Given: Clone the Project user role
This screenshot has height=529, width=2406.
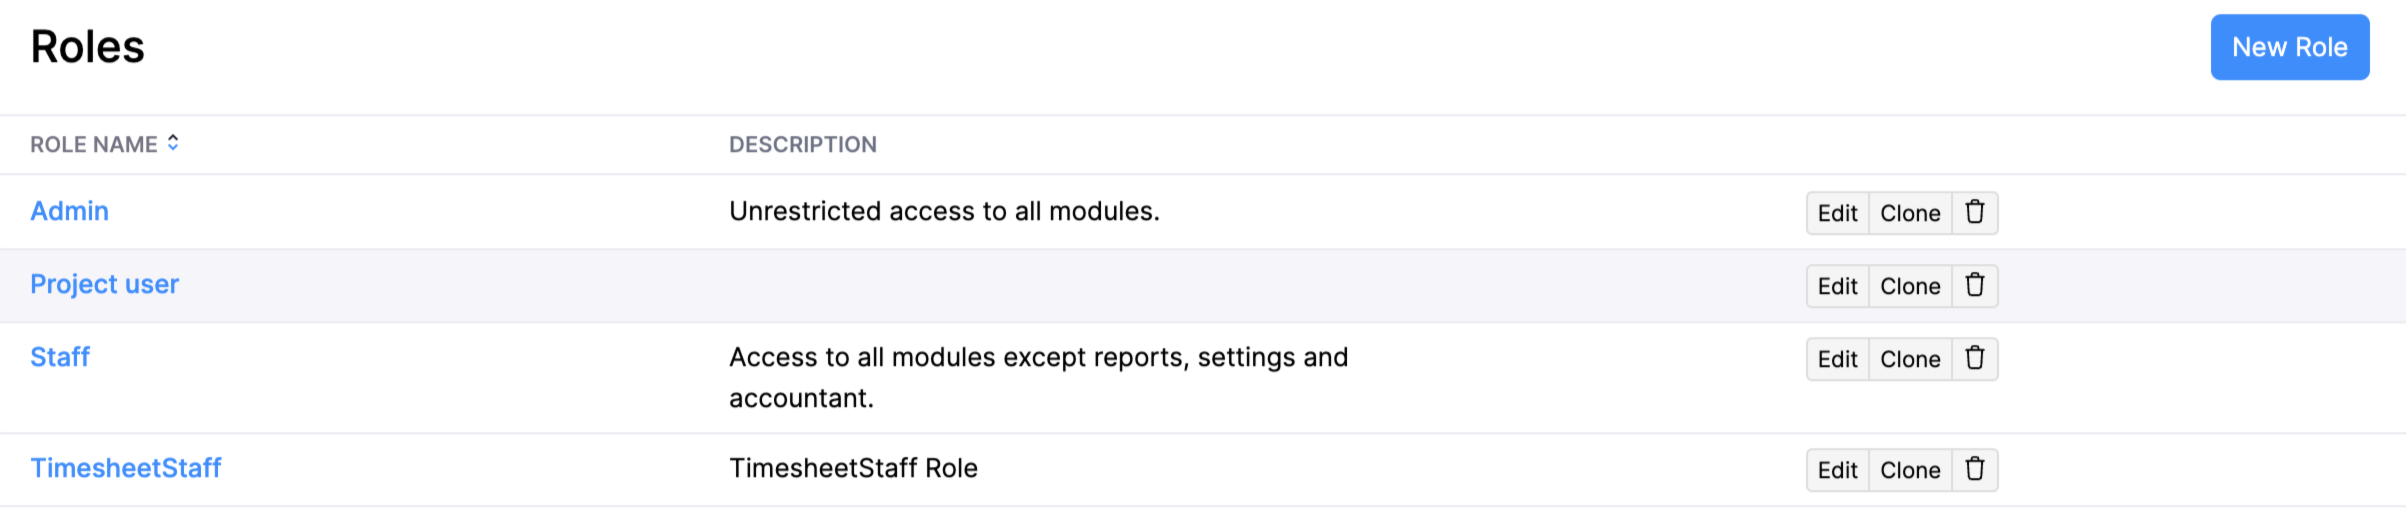Looking at the screenshot, I should [x=1910, y=286].
